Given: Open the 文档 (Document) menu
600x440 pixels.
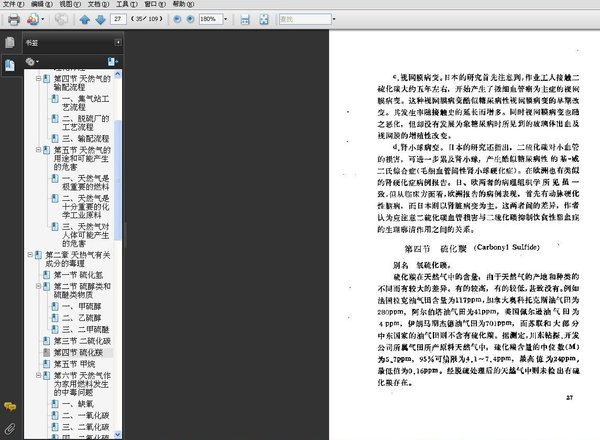Looking at the screenshot, I should click(98, 4).
